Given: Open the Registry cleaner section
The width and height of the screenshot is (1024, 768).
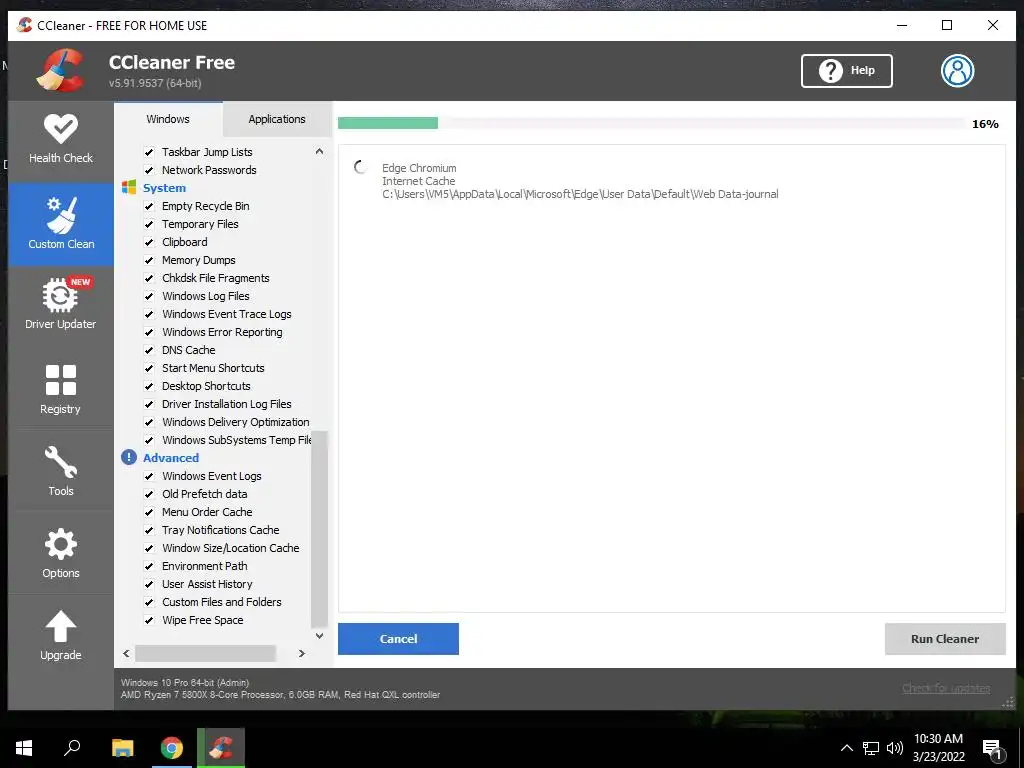Looking at the screenshot, I should click(61, 389).
